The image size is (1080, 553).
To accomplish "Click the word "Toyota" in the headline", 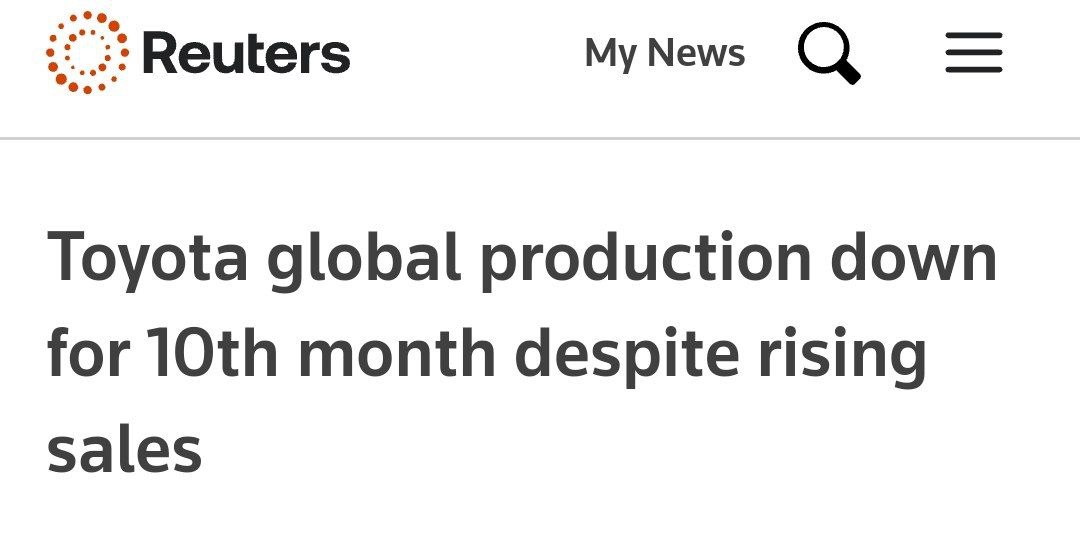I will pos(147,258).
